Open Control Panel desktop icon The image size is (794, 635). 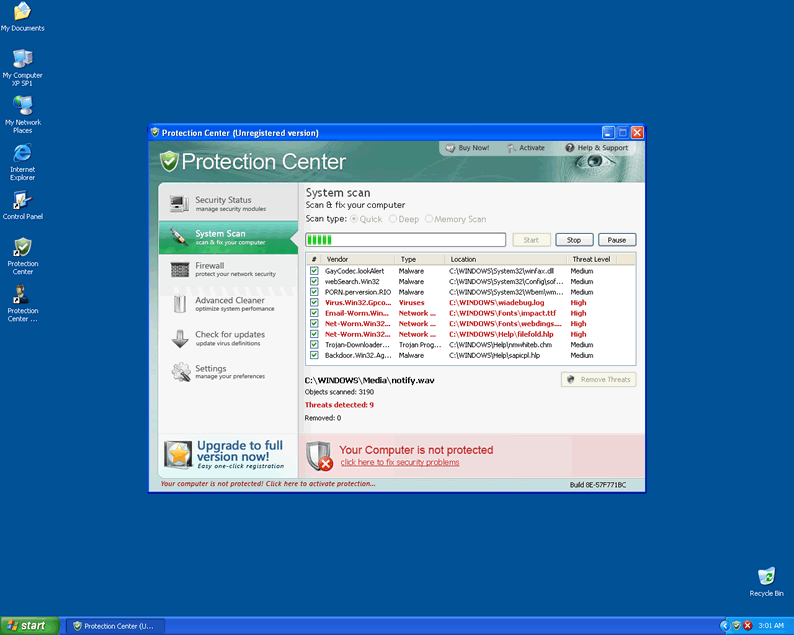tap(22, 203)
